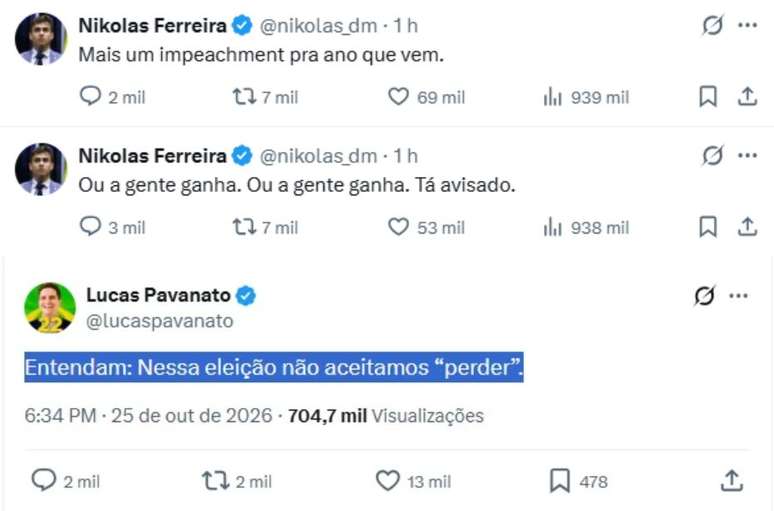The width and height of the screenshot is (774, 511).
Task: Open Grok icon on first tweet
Action: coord(712,25)
